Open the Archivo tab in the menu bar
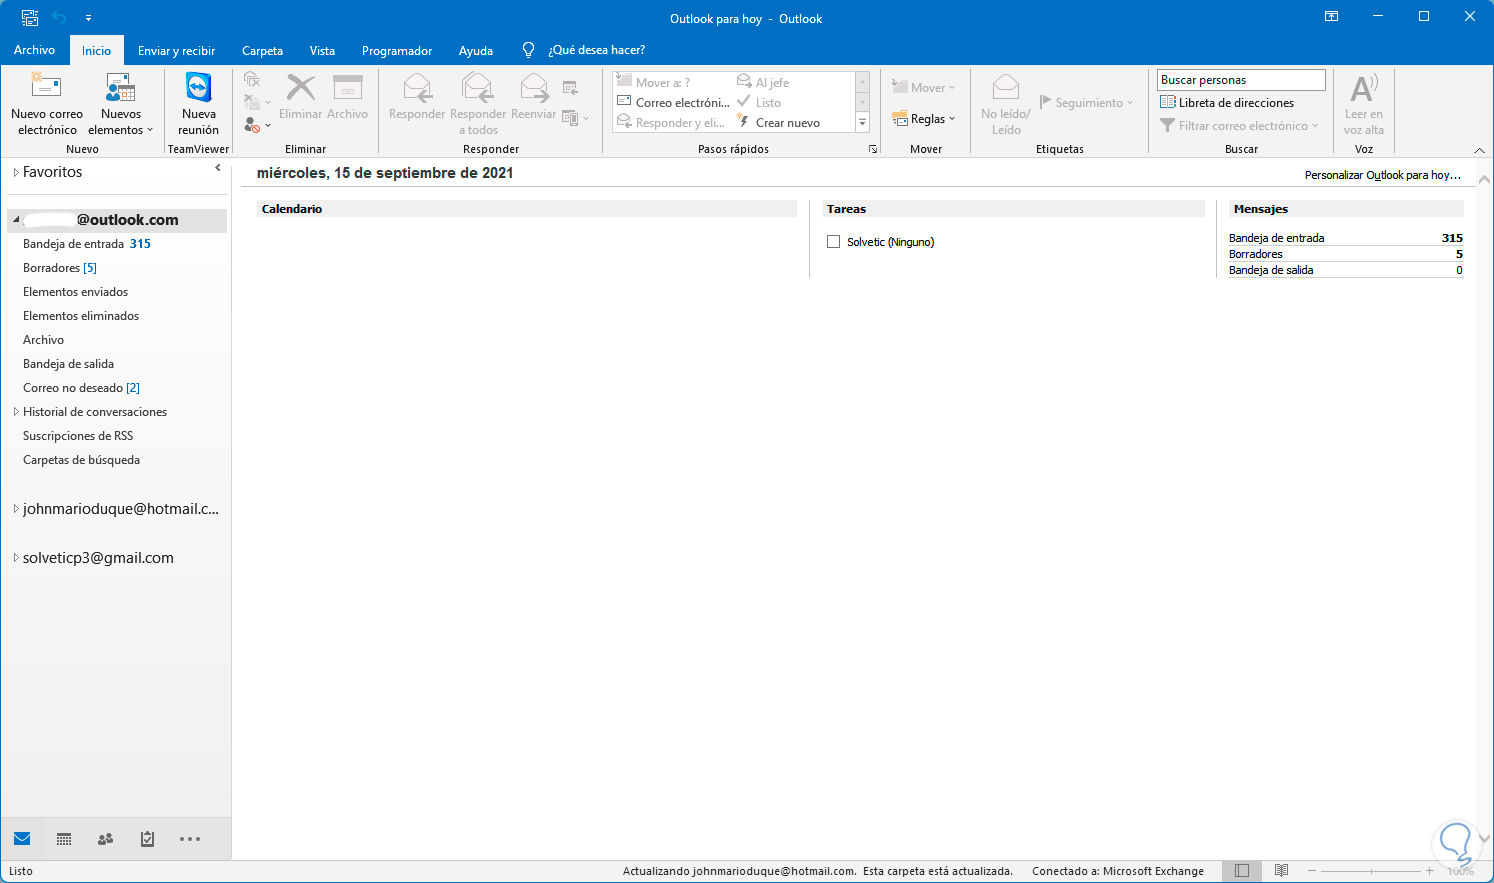 34,50
